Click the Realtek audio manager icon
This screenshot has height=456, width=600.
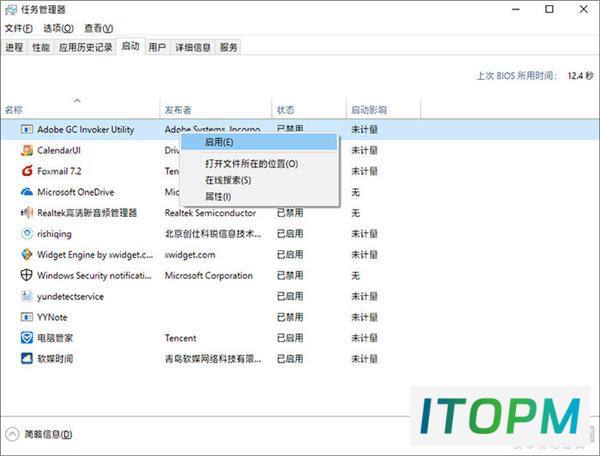pyautogui.click(x=26, y=213)
